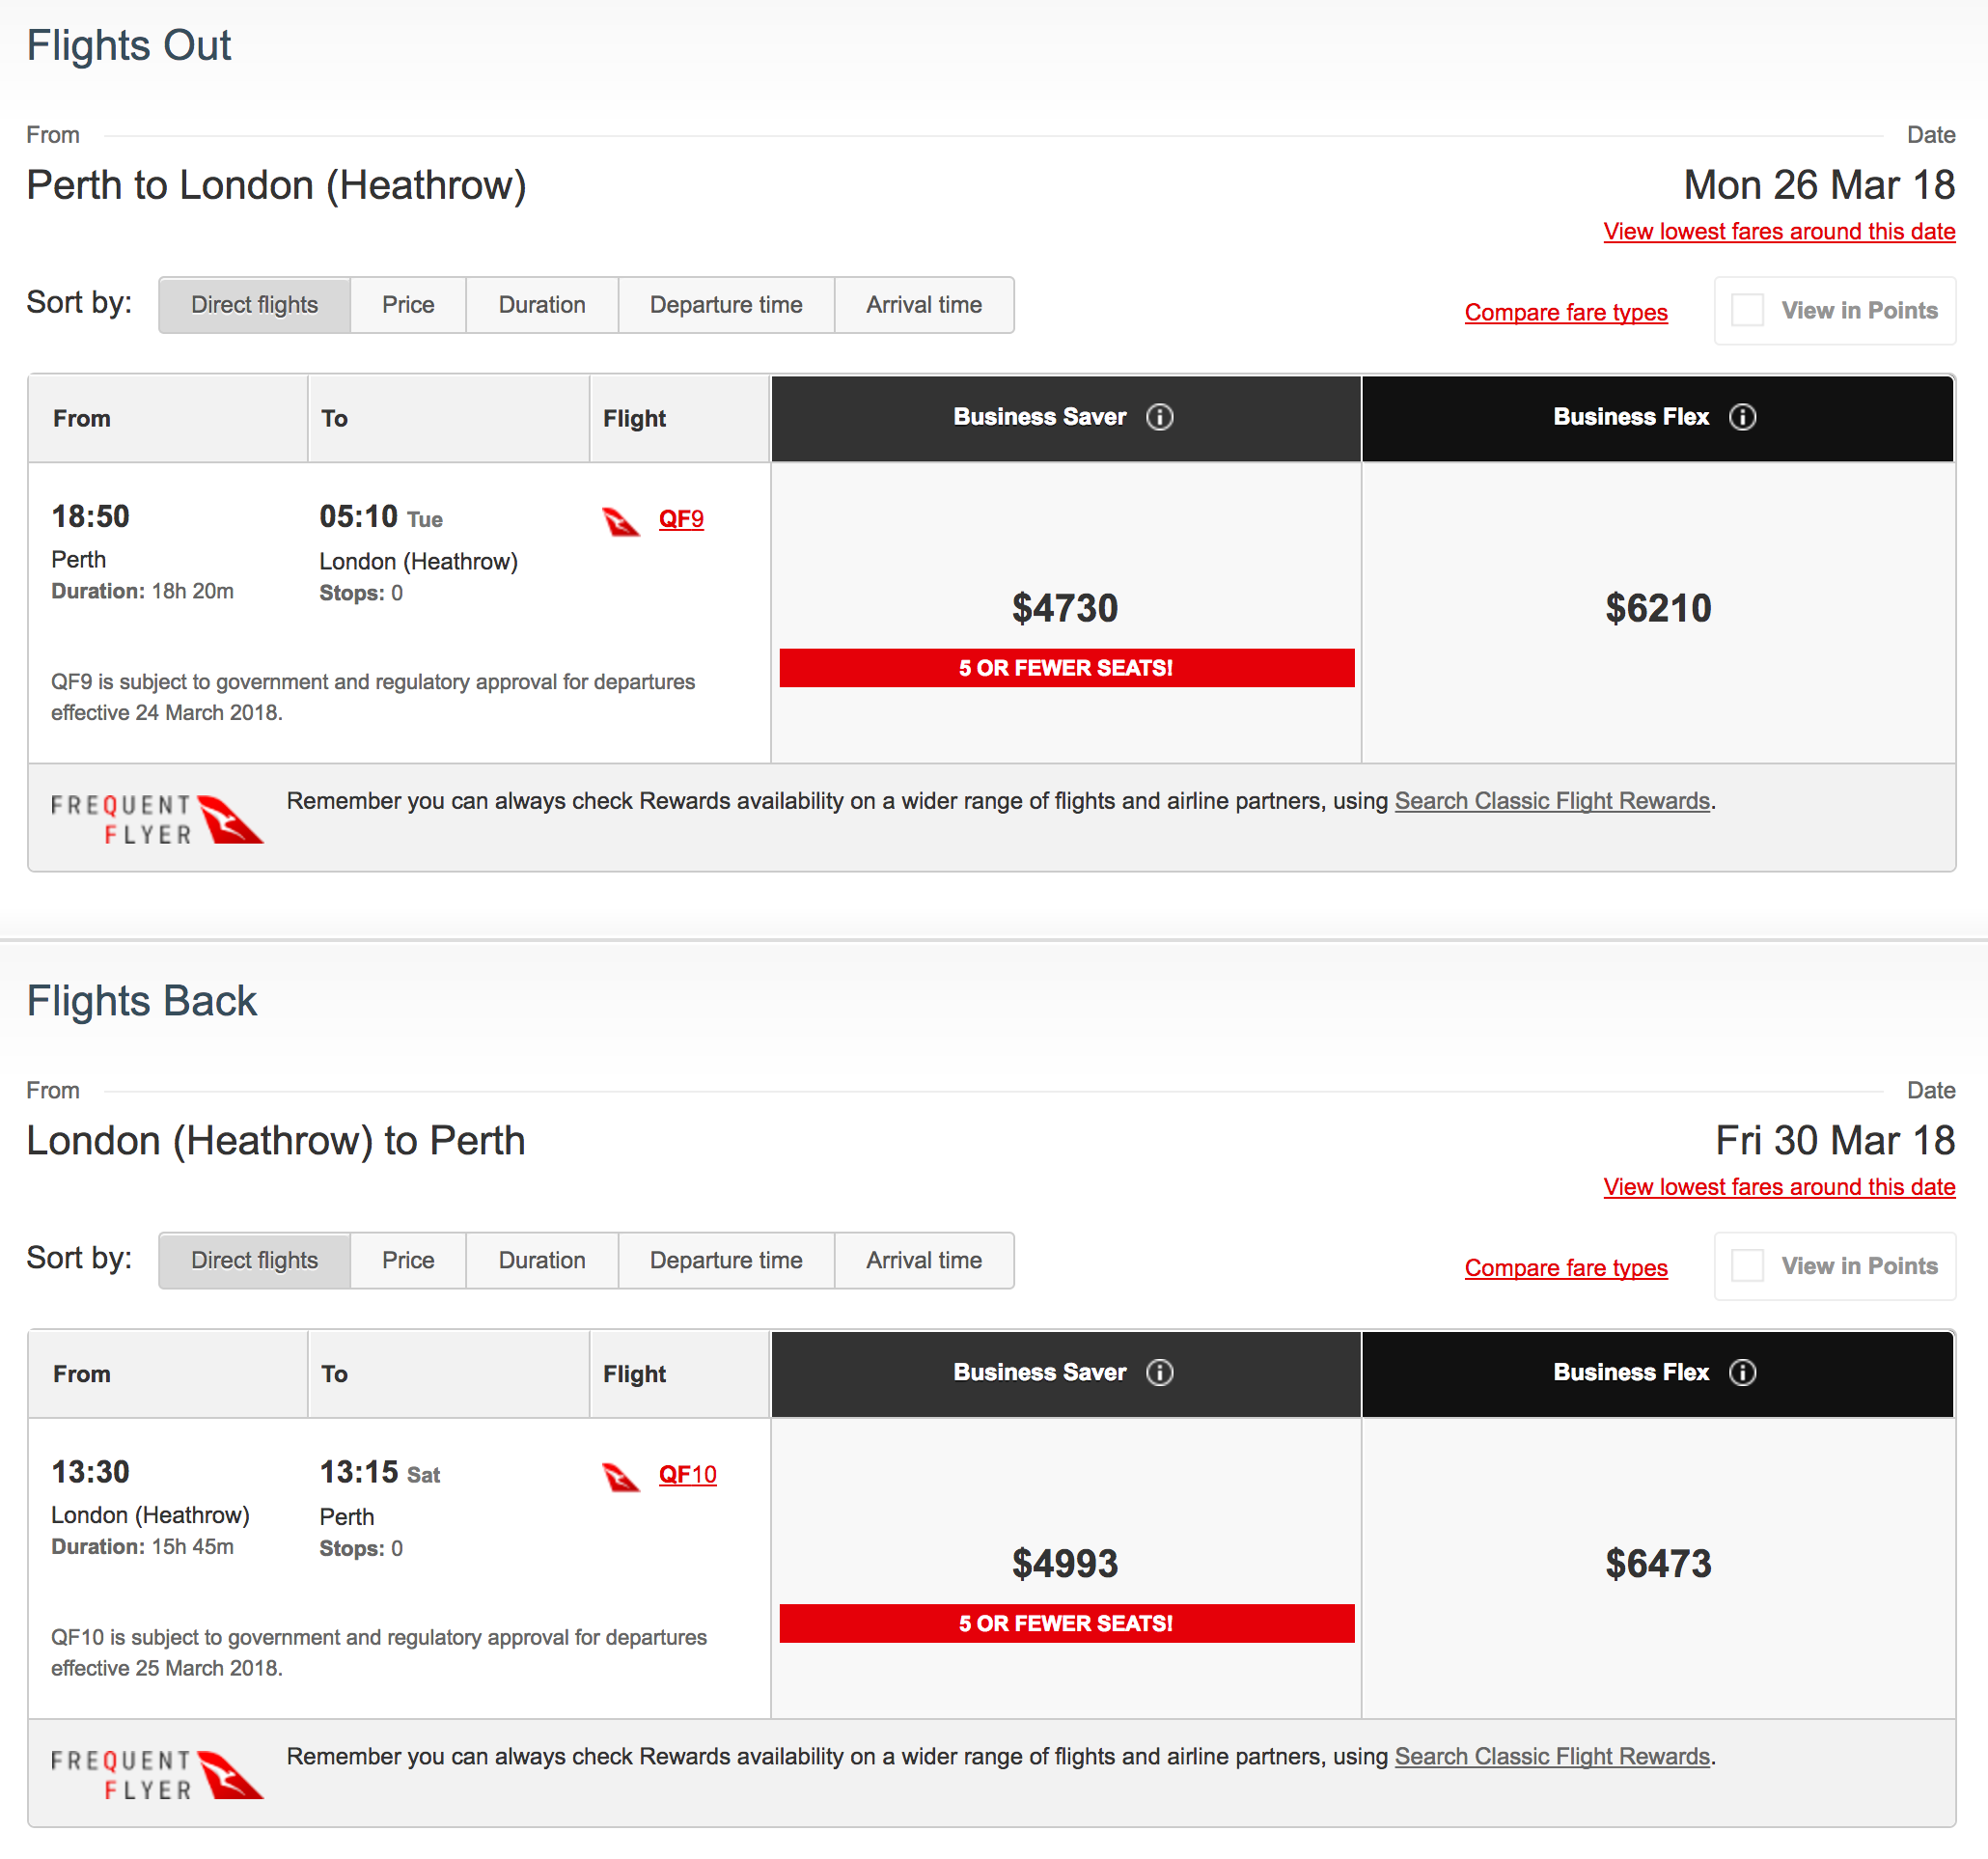
Task: Enable View in Points for Flights Back
Action: [1747, 1265]
